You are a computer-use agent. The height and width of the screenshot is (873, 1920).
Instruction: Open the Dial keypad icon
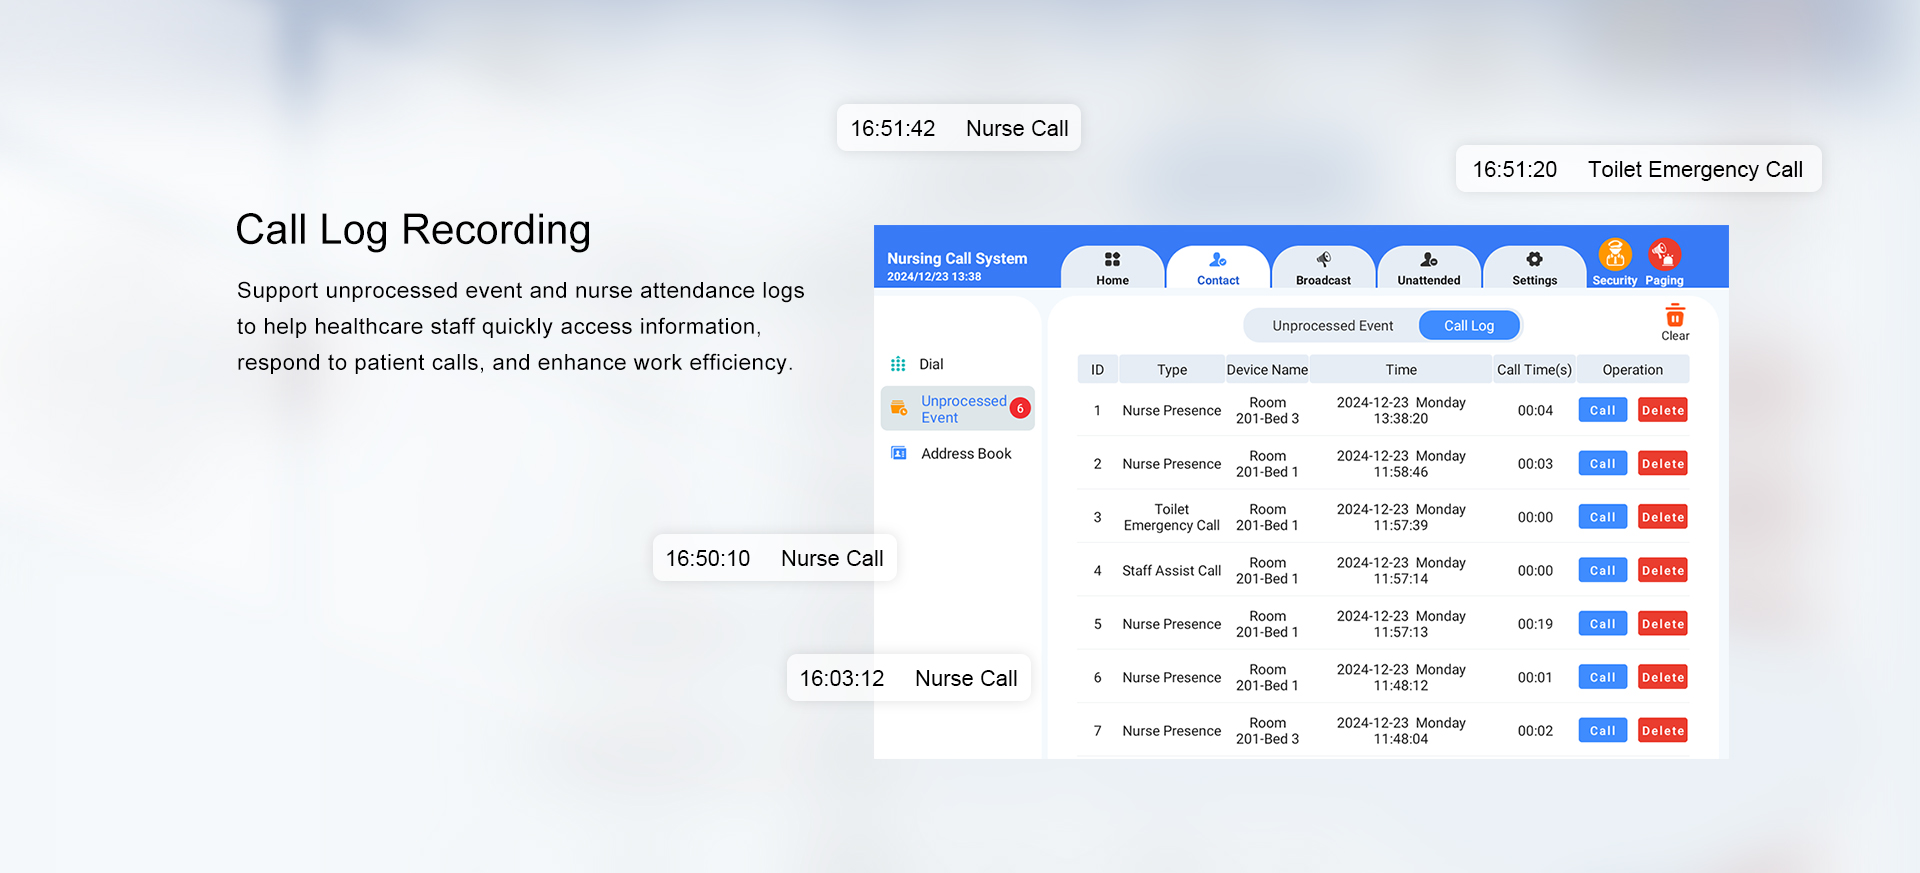coord(898,364)
